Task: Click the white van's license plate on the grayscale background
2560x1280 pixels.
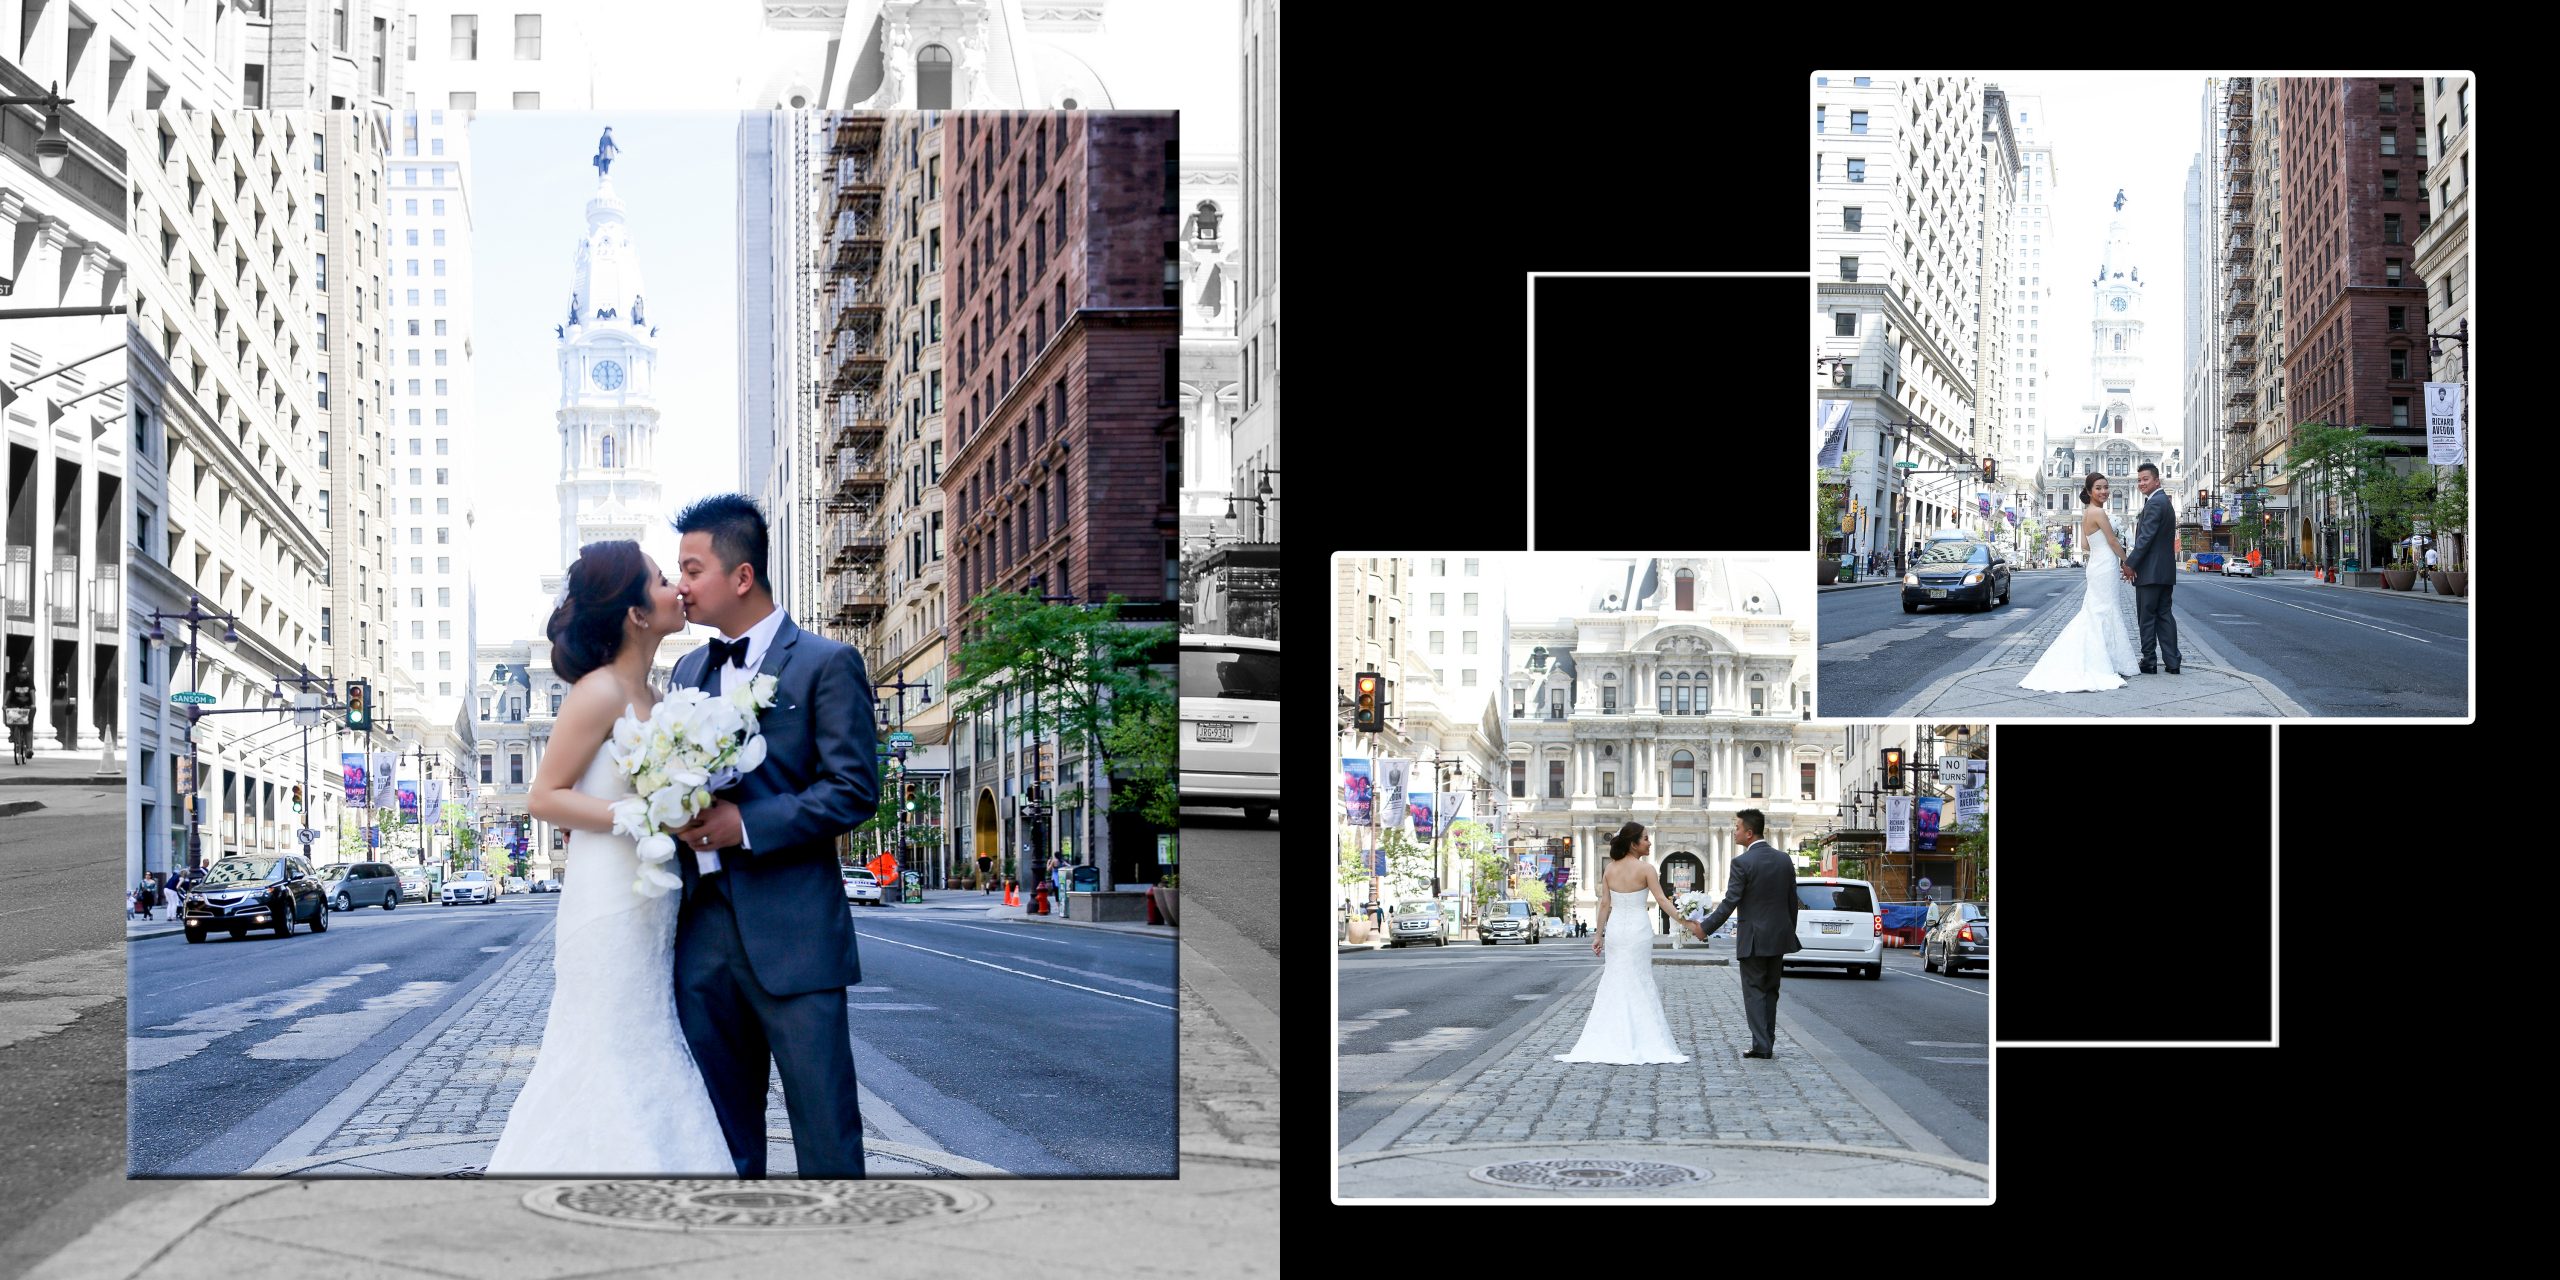Action: pos(1213,732)
